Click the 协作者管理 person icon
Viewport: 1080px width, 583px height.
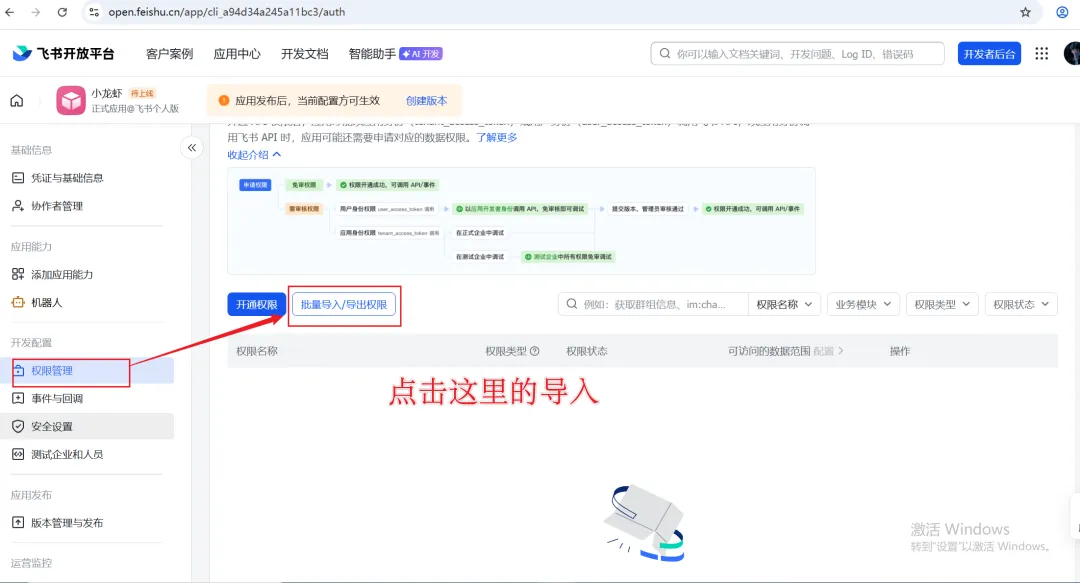(x=18, y=205)
